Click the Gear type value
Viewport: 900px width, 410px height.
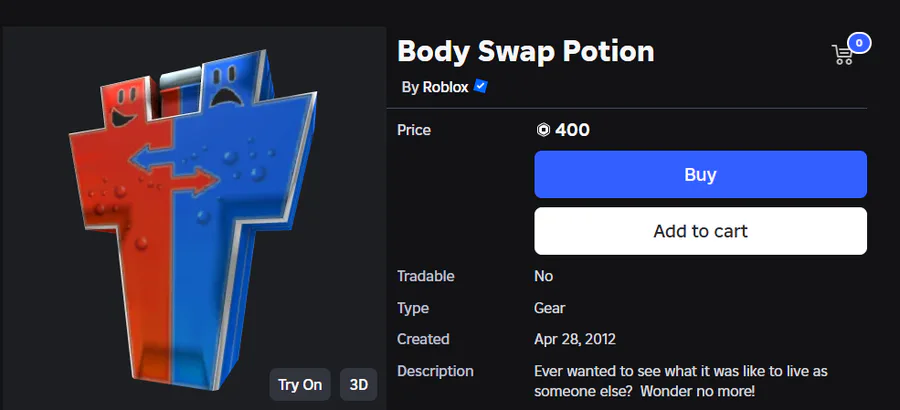(x=549, y=308)
